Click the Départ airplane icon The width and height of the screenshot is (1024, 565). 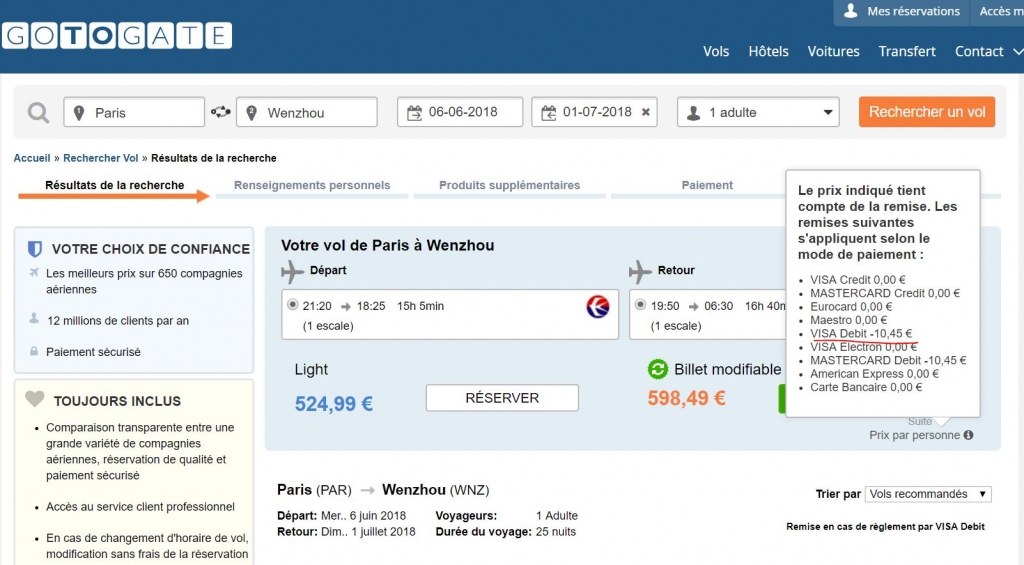pyautogui.click(x=293, y=271)
